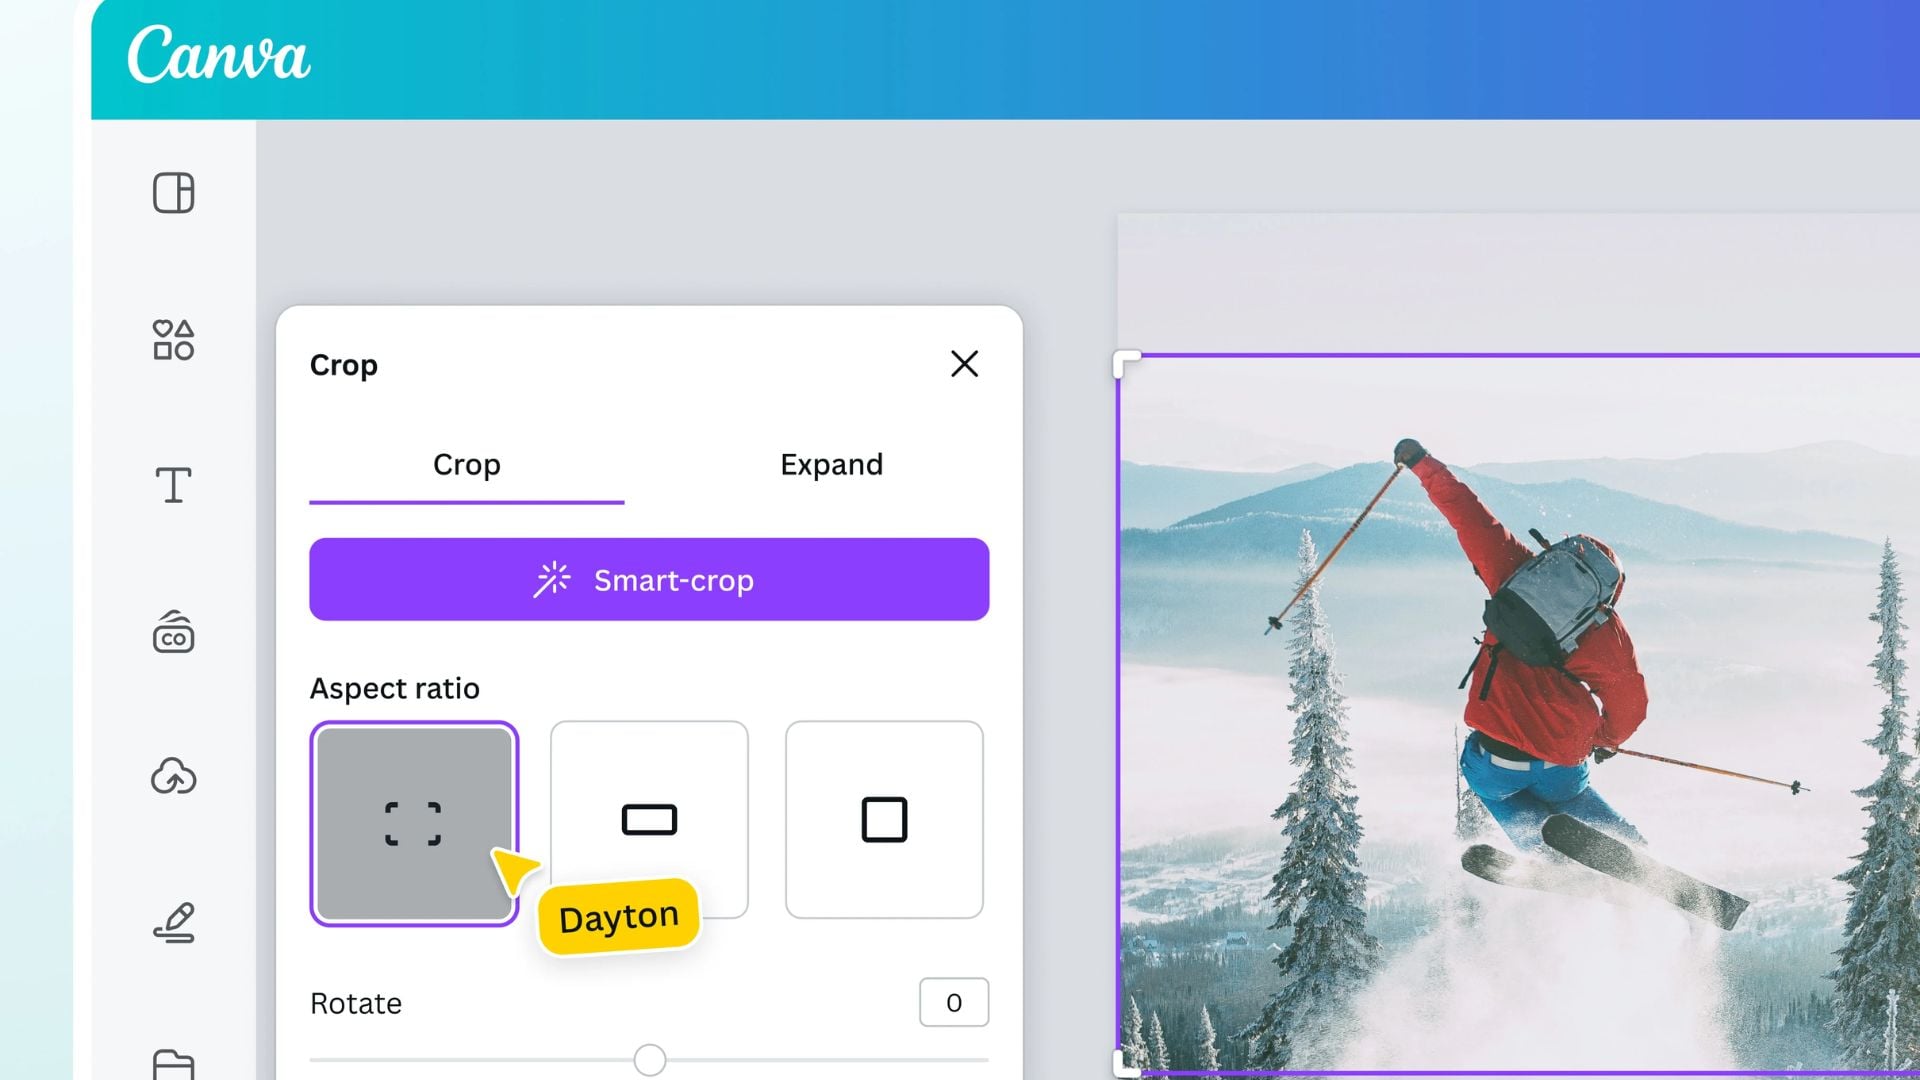Click the Rotate slider handle
Image resolution: width=1920 pixels, height=1080 pixels.
point(650,1060)
